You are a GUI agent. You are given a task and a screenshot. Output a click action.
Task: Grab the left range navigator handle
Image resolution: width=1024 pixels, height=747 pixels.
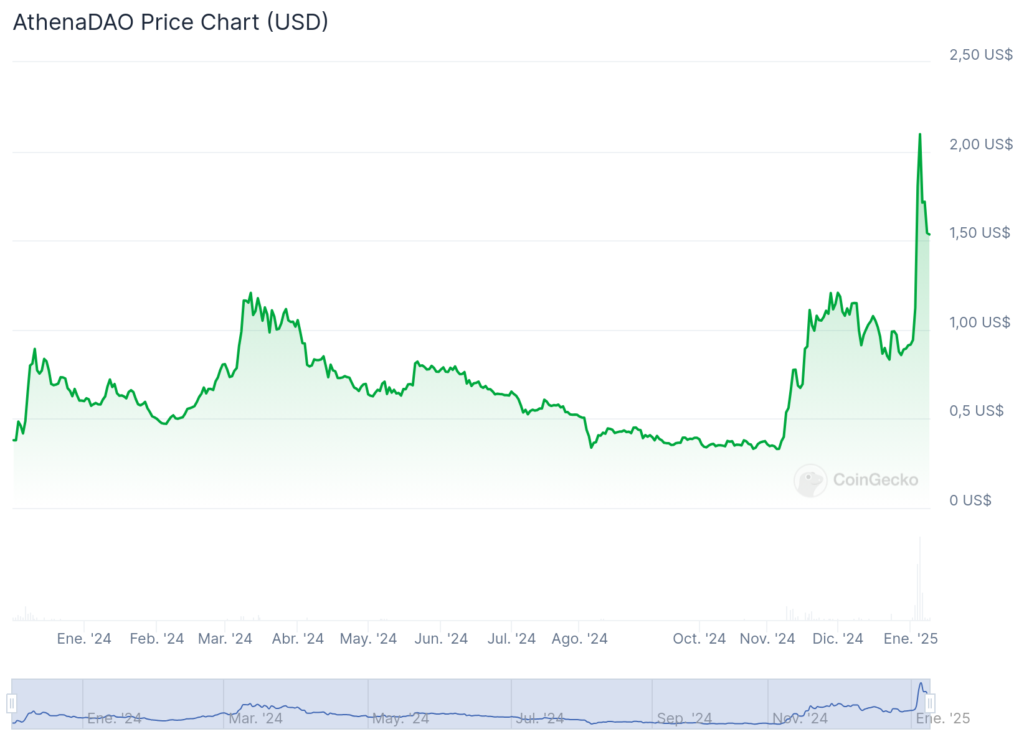tap(12, 703)
